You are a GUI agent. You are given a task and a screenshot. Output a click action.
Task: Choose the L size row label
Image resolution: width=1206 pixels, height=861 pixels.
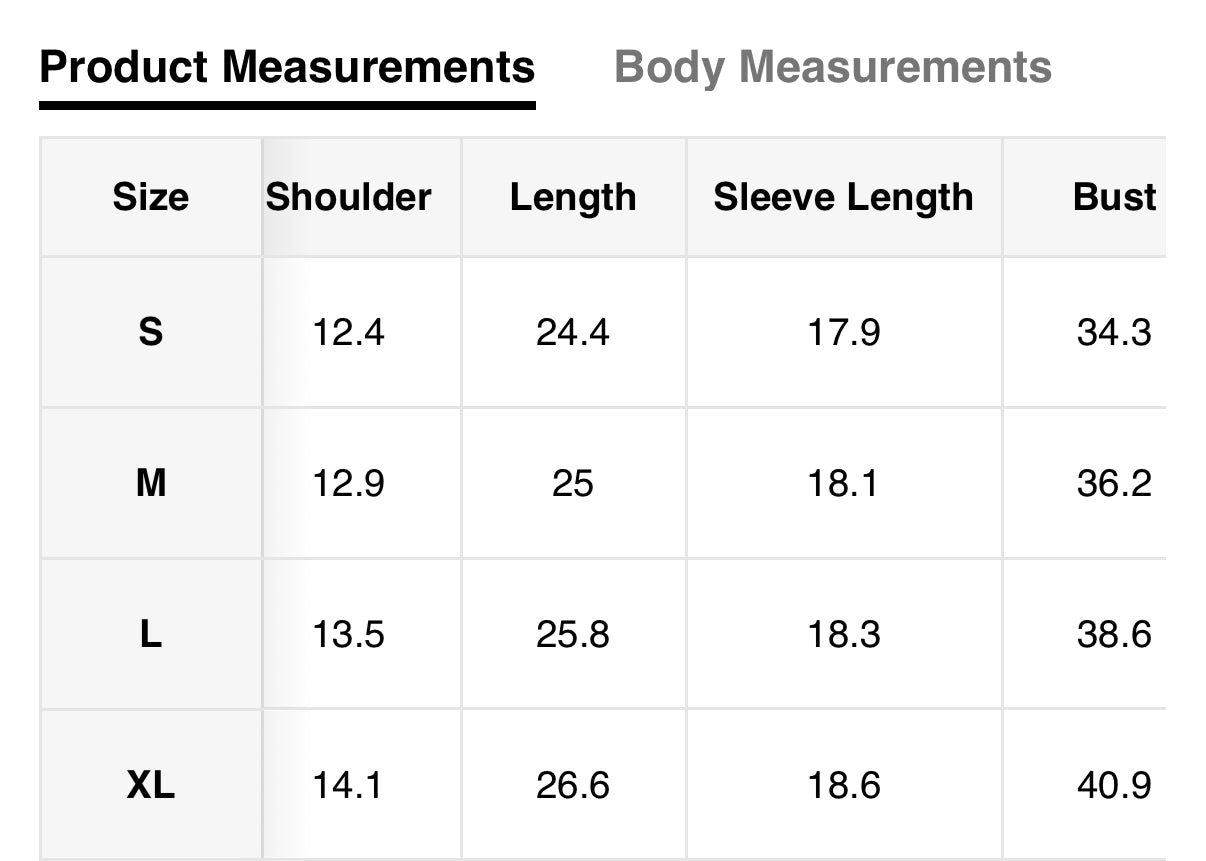(x=150, y=635)
